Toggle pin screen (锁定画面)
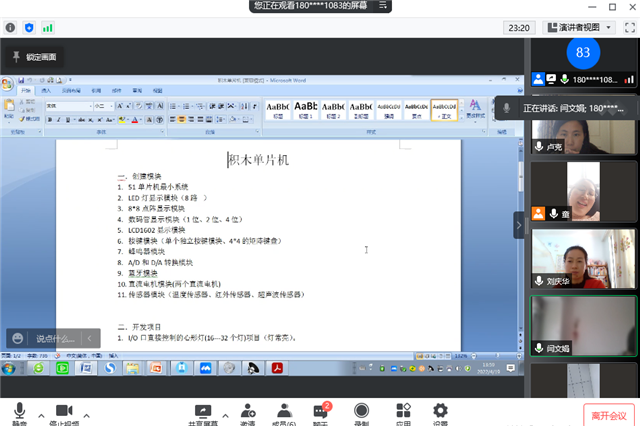The image size is (640, 426). 35,57
